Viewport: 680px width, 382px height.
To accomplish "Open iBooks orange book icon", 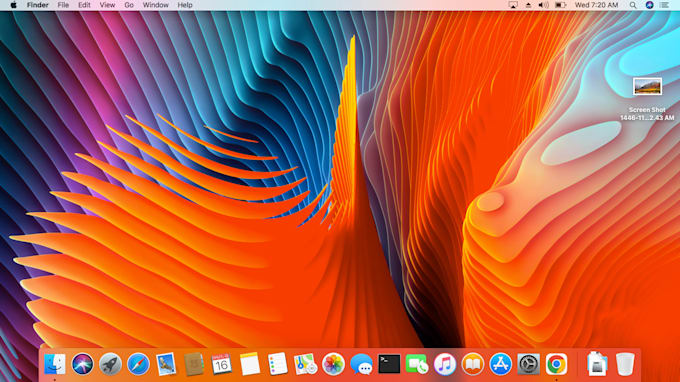I will 473,364.
